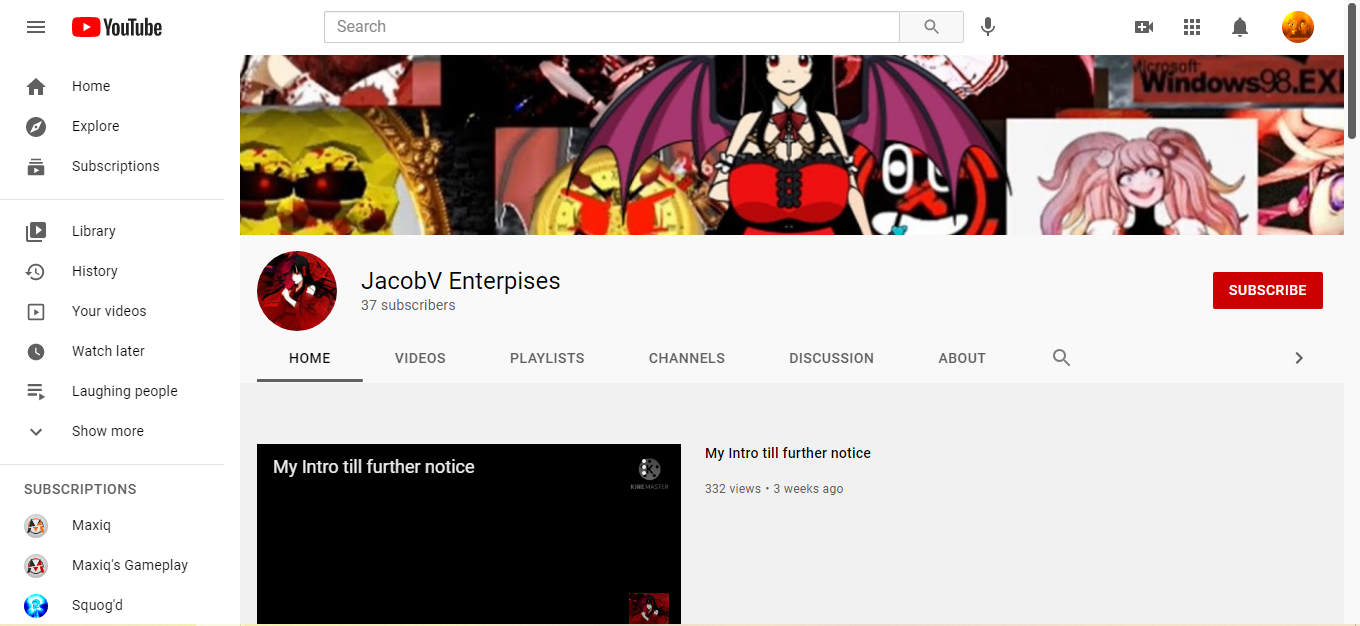1360x626 pixels.
Task: Click the search magnifier button
Action: [x=931, y=27]
